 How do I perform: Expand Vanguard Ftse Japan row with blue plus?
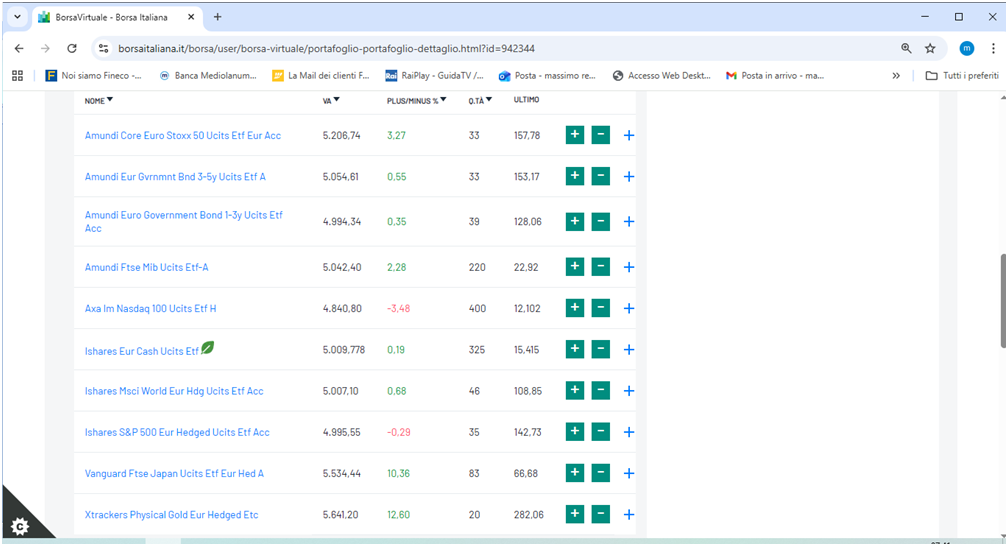pos(629,473)
